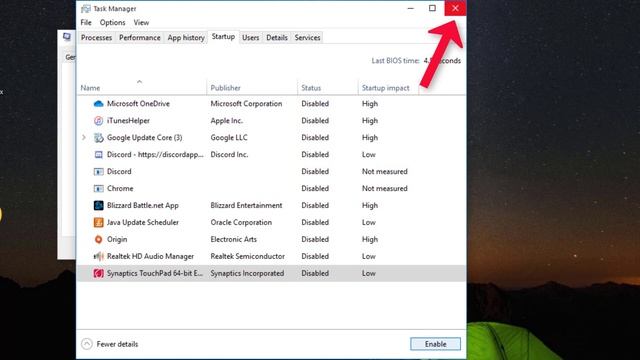Click the Synaptics TouchPad icon
This screenshot has height=360, width=640.
click(98, 273)
